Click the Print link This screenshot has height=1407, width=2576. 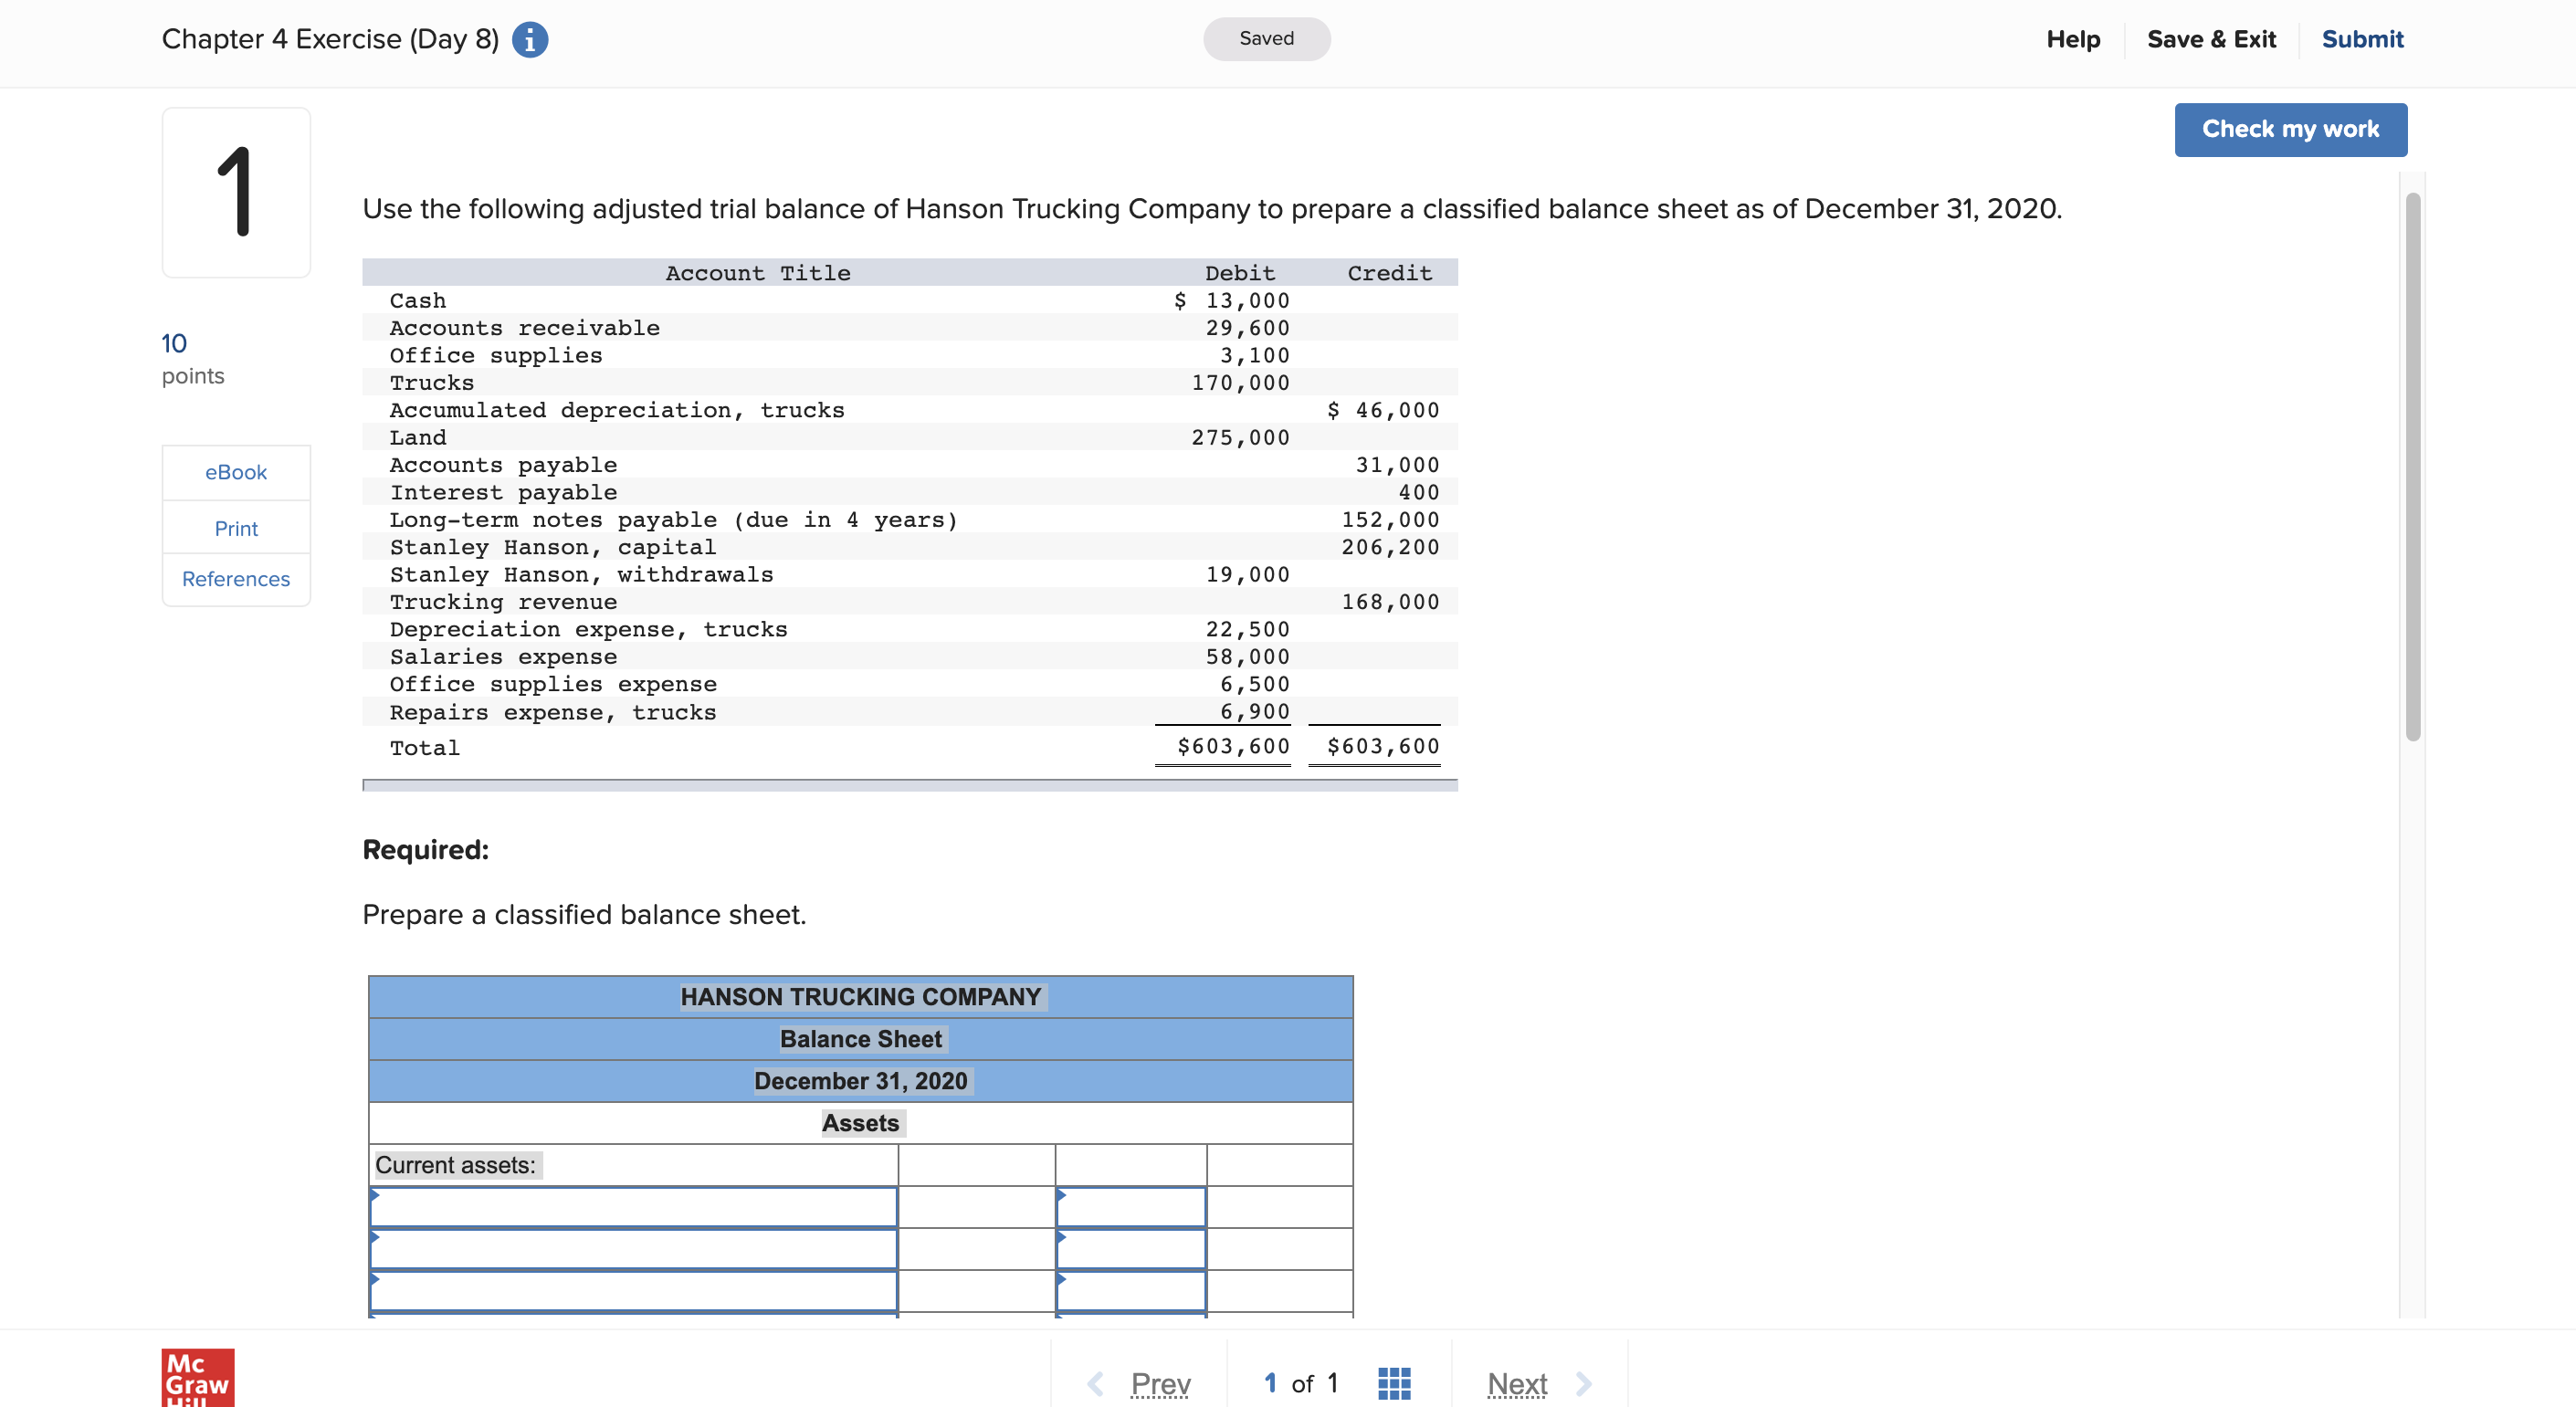[236, 528]
